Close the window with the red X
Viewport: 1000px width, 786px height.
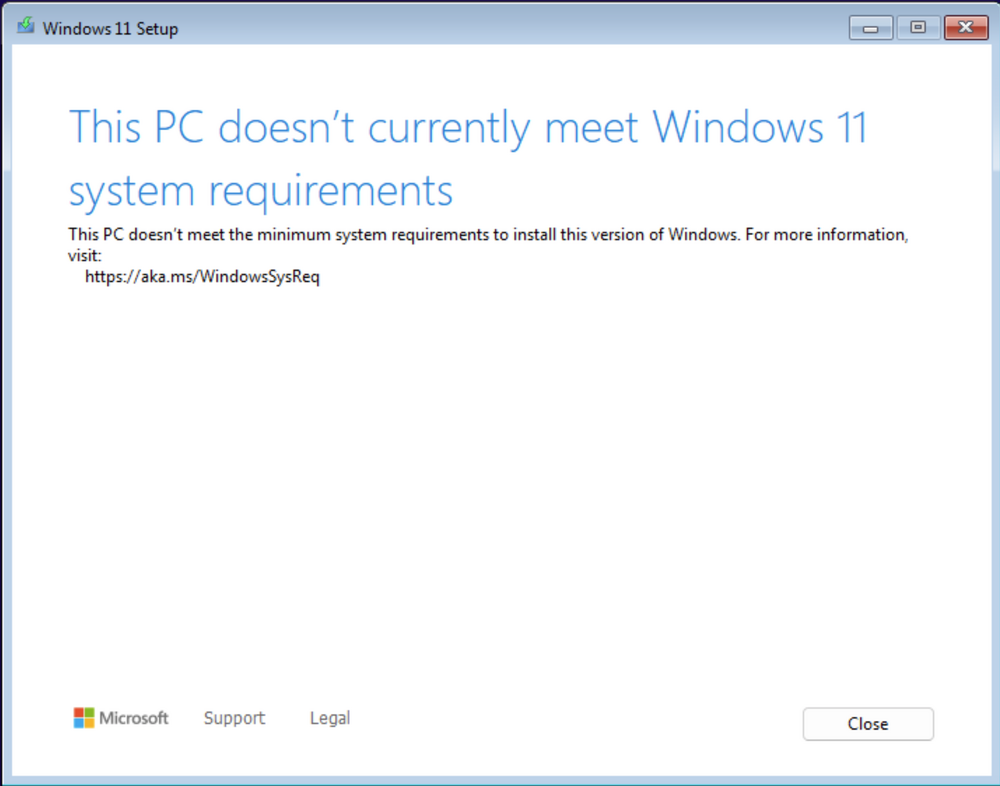pos(966,27)
